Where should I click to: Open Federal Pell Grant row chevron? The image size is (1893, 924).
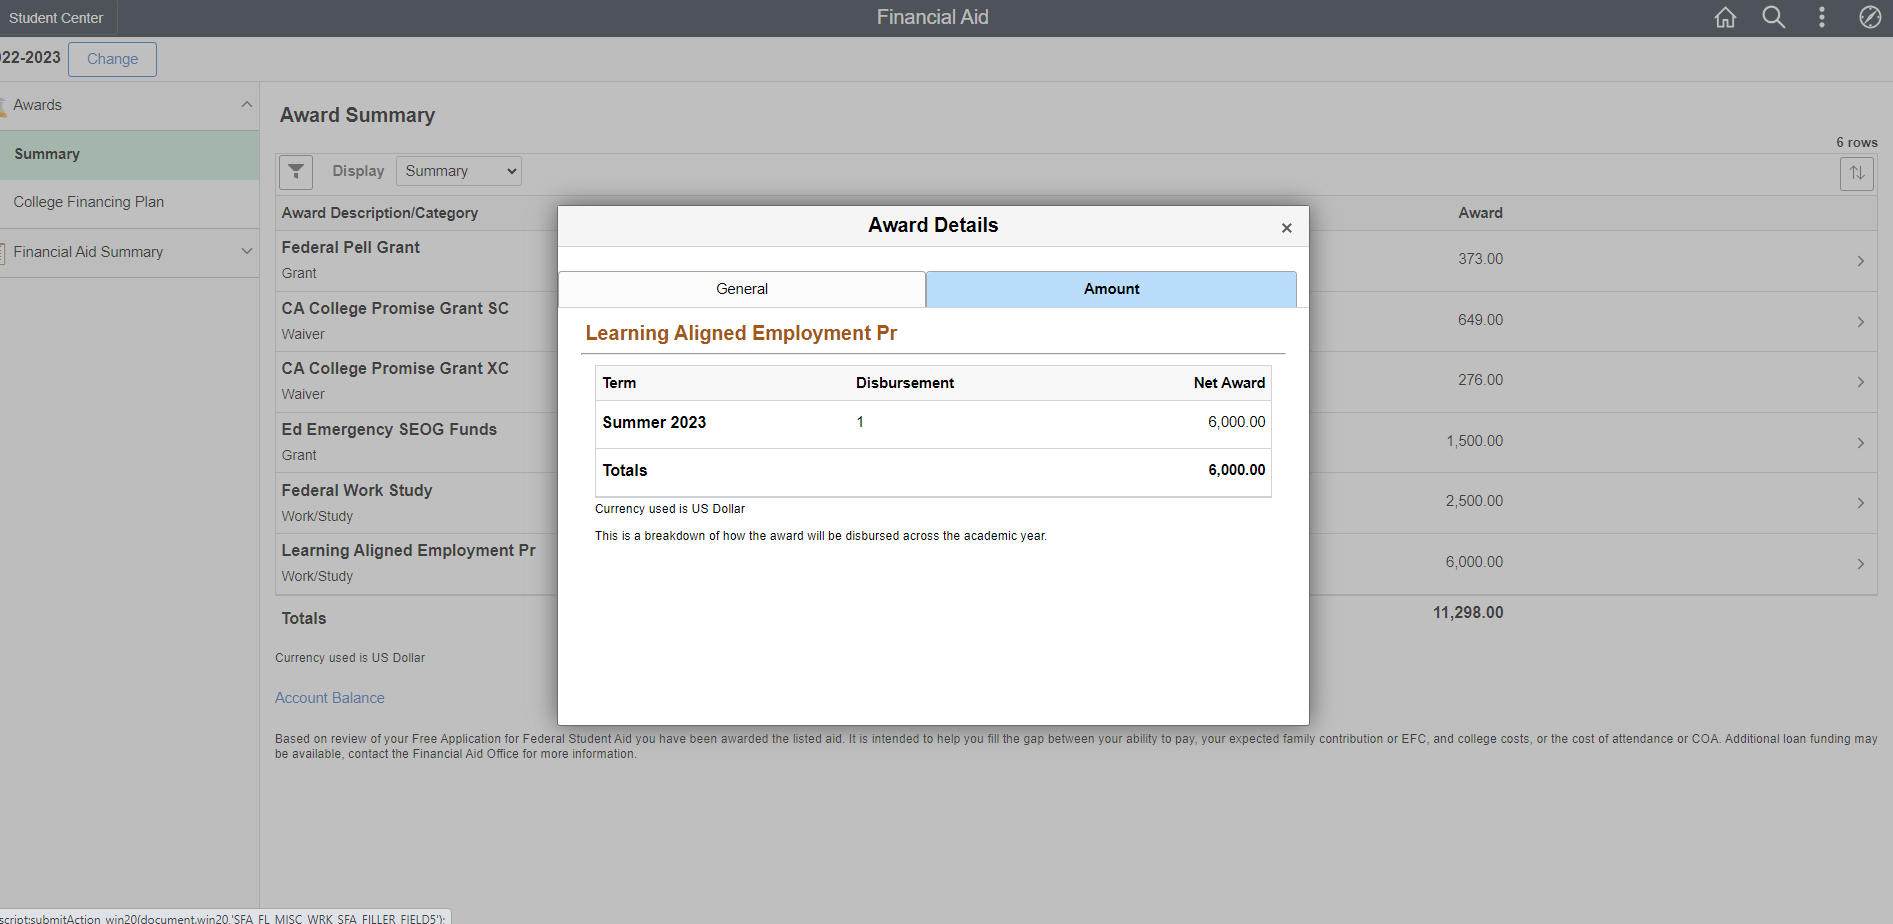click(1860, 261)
